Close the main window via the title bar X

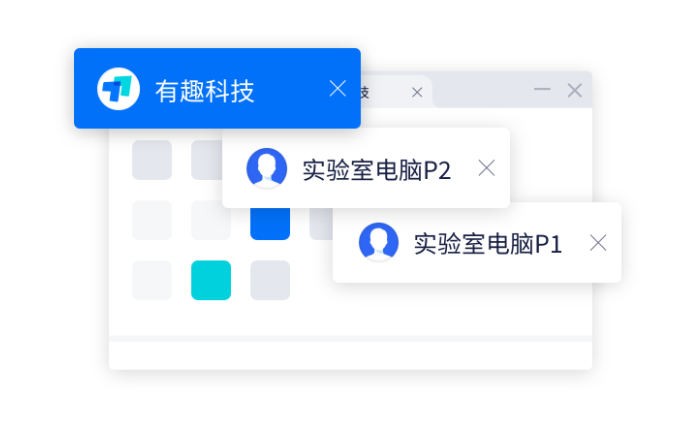[574, 90]
